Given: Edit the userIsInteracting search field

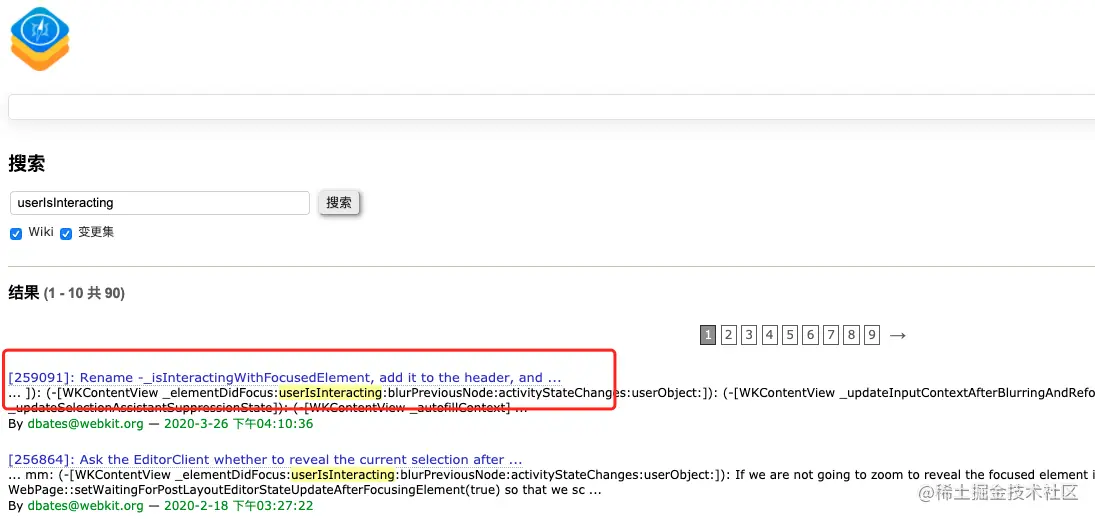Looking at the screenshot, I should (x=160, y=203).
